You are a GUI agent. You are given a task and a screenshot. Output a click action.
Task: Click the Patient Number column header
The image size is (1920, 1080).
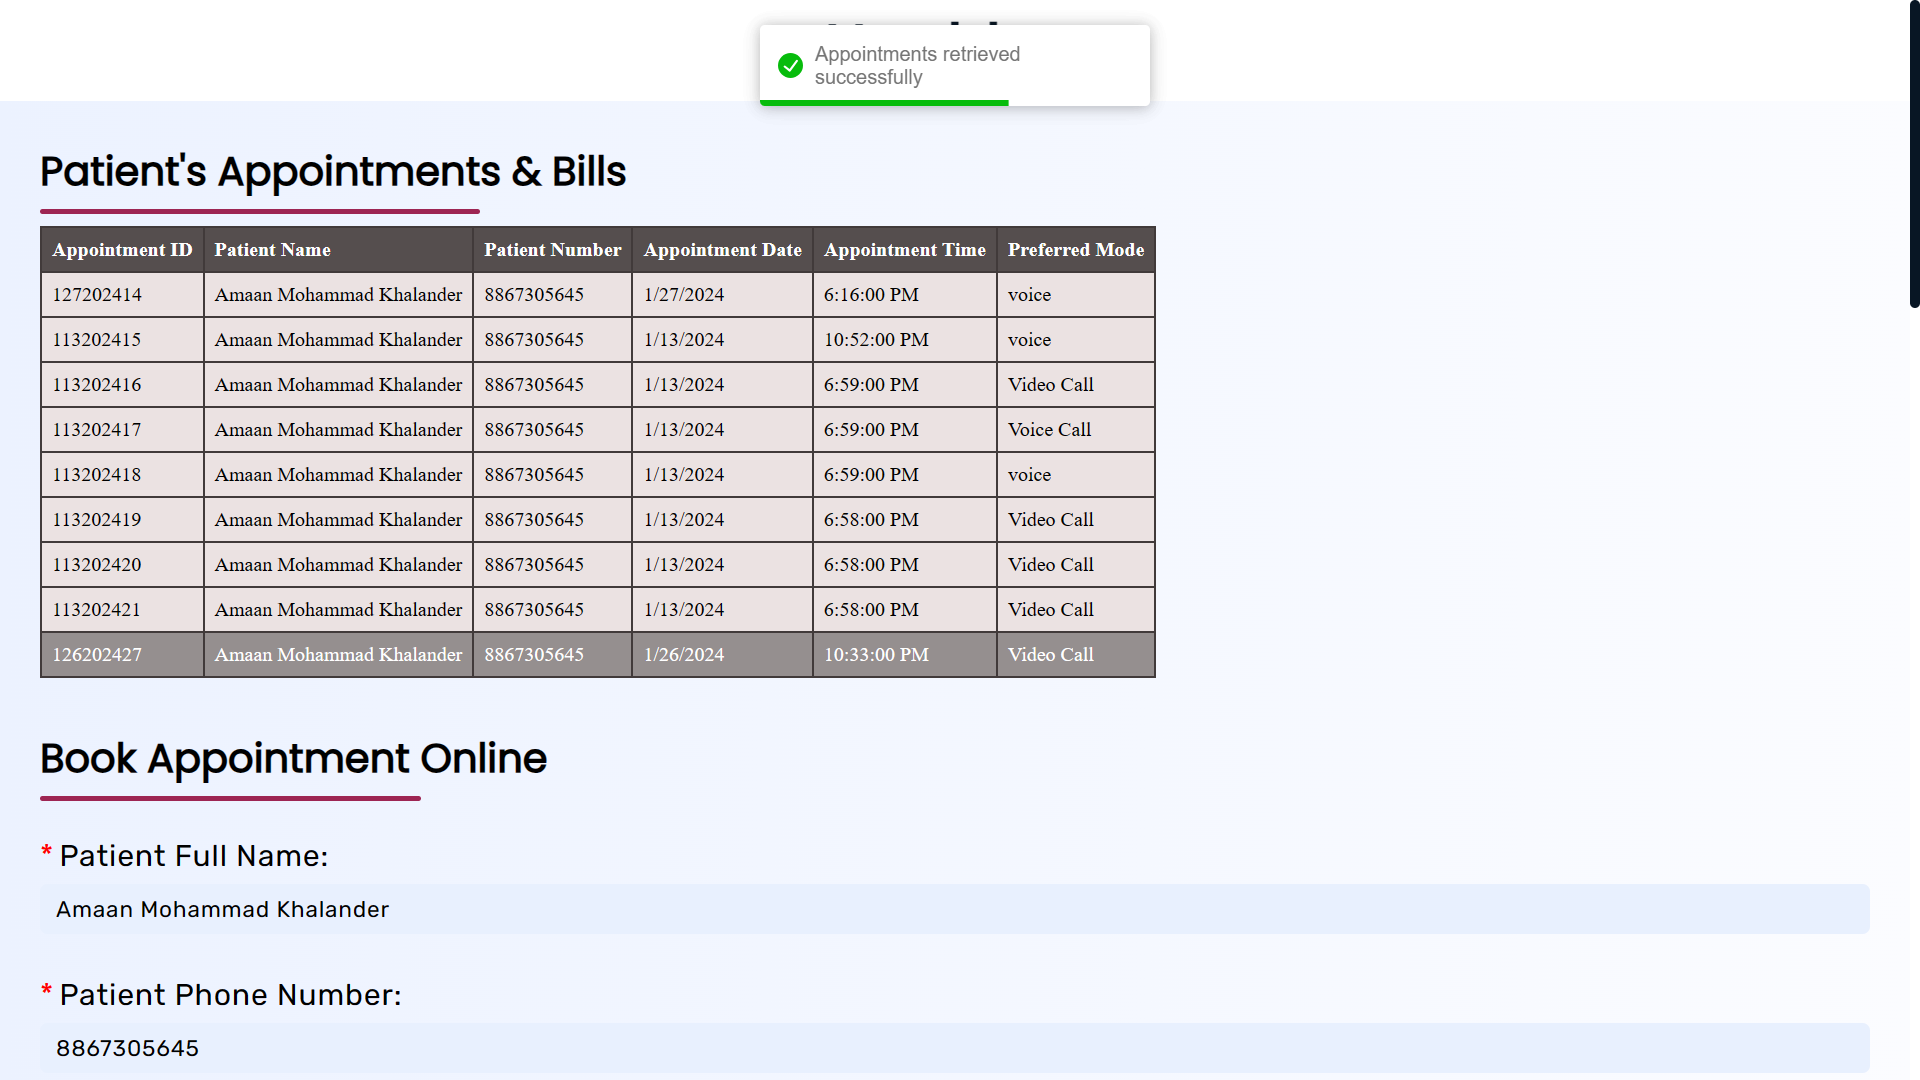pyautogui.click(x=552, y=250)
